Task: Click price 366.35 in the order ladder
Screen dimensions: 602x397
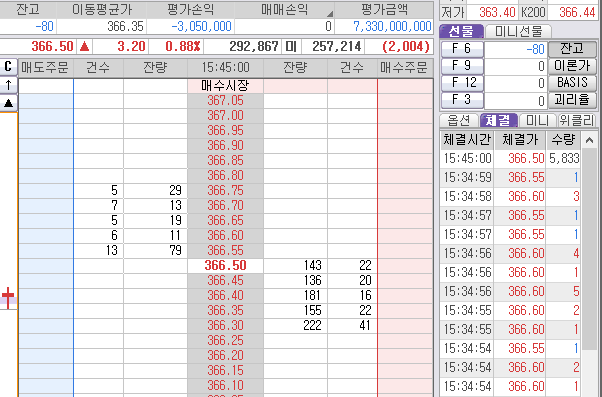Action: coord(225,310)
